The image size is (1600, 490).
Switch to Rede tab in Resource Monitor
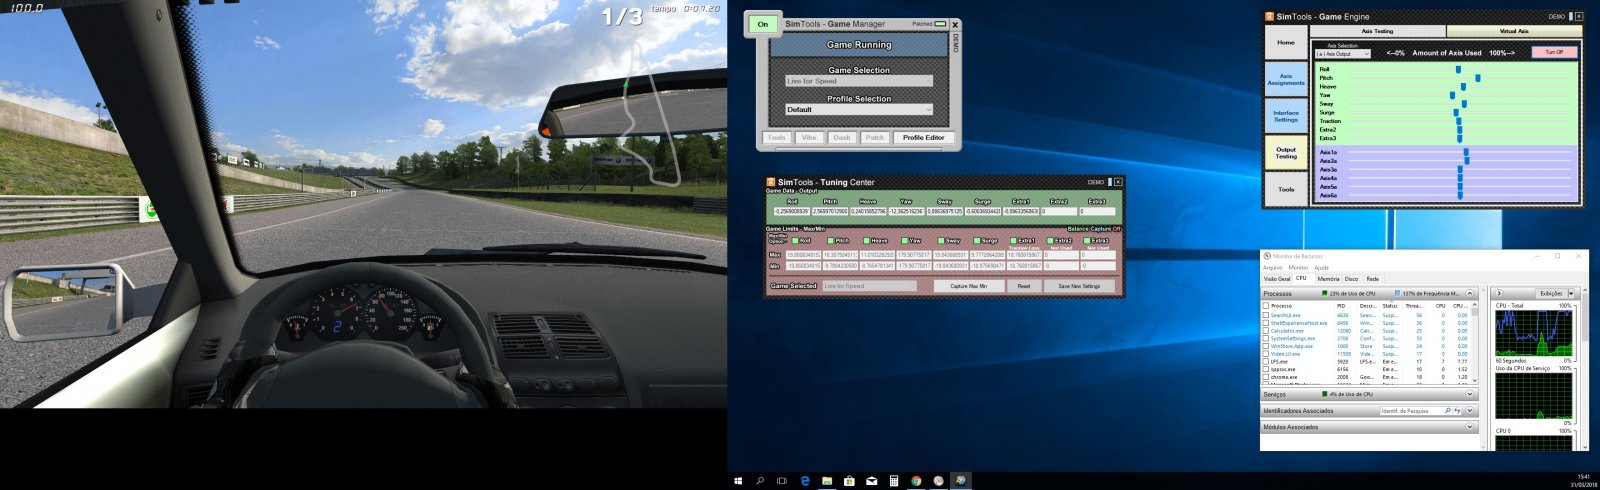[x=1373, y=279]
